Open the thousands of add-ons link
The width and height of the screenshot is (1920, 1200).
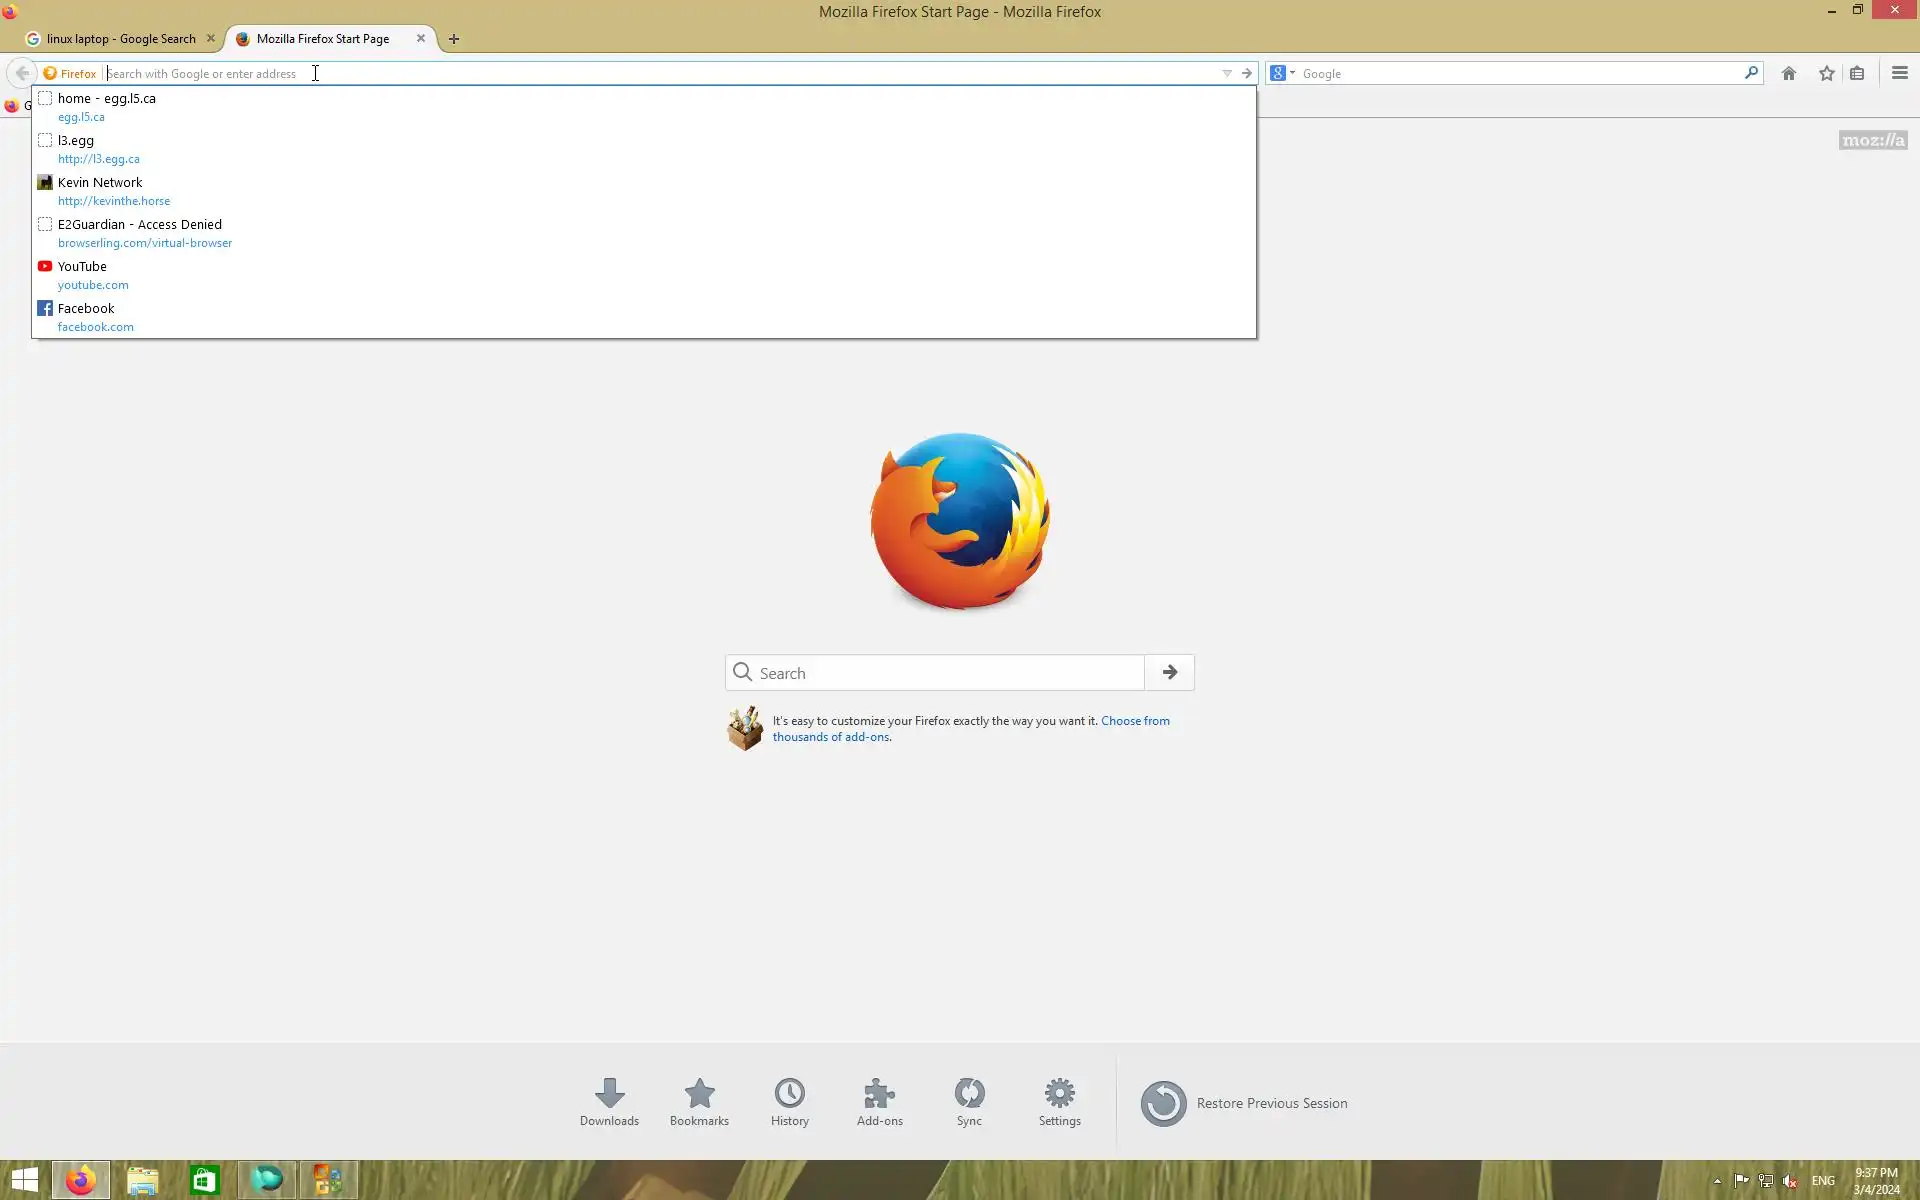(x=830, y=737)
